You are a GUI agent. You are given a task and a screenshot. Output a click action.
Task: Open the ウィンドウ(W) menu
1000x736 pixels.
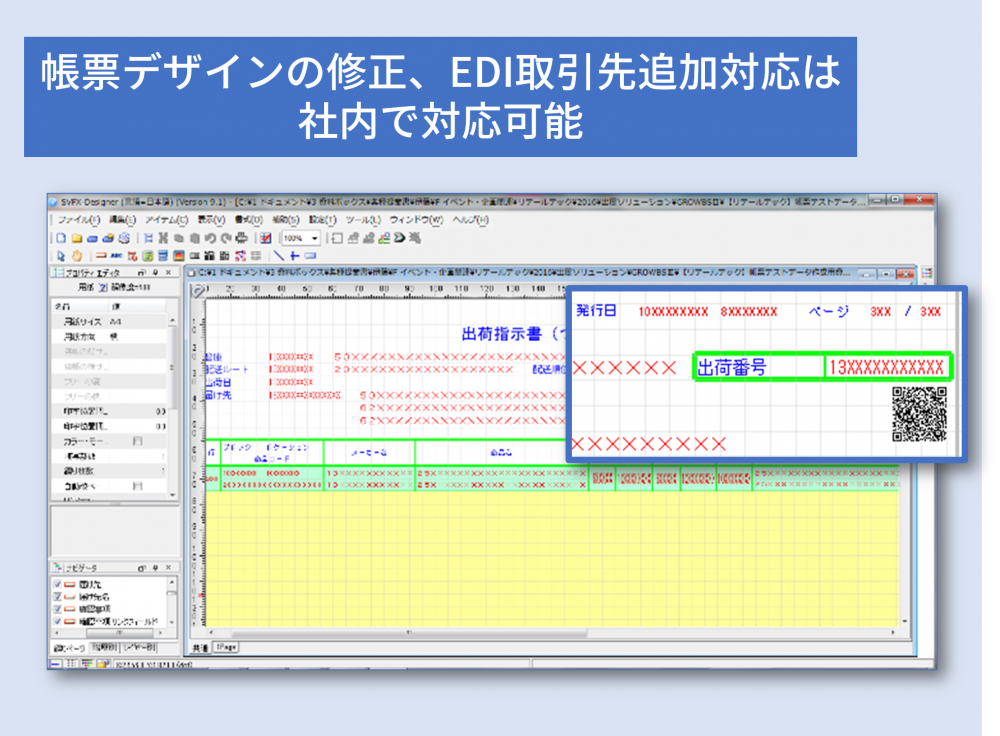416,220
